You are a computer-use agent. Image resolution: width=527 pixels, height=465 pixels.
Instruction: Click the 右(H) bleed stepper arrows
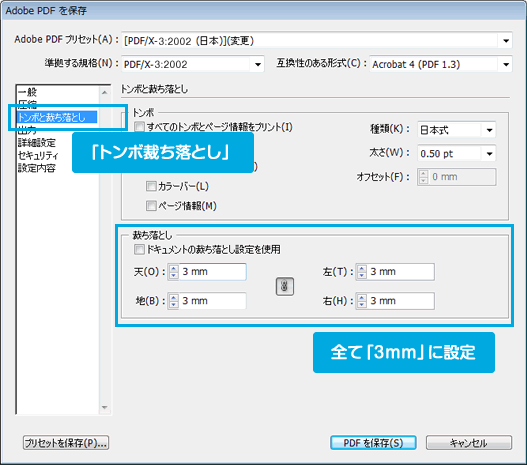coord(362,301)
